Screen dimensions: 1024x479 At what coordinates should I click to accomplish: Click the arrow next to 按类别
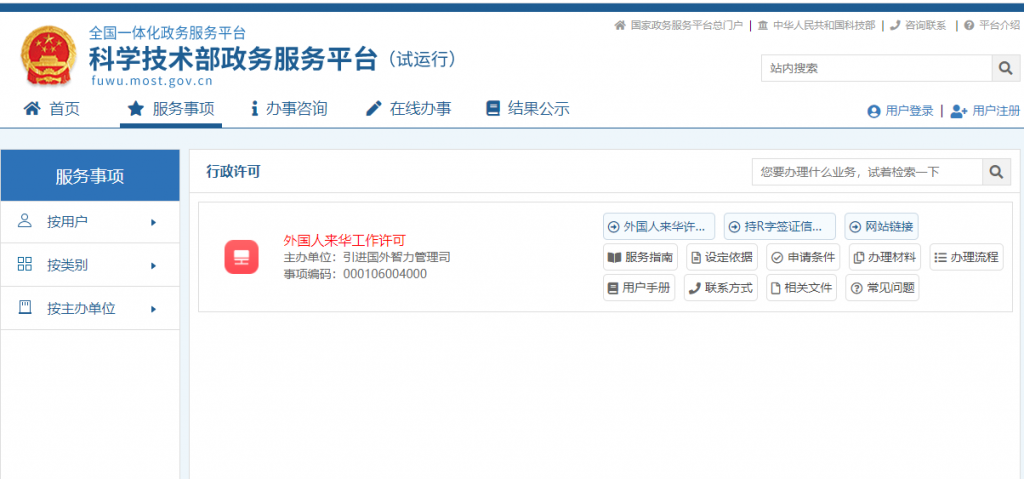coord(153,266)
